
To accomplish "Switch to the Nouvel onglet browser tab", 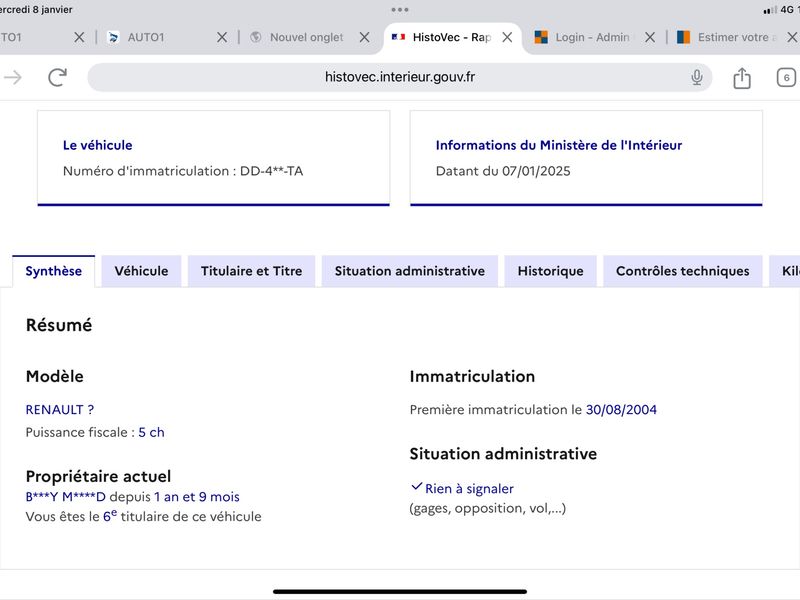I will coord(307,37).
